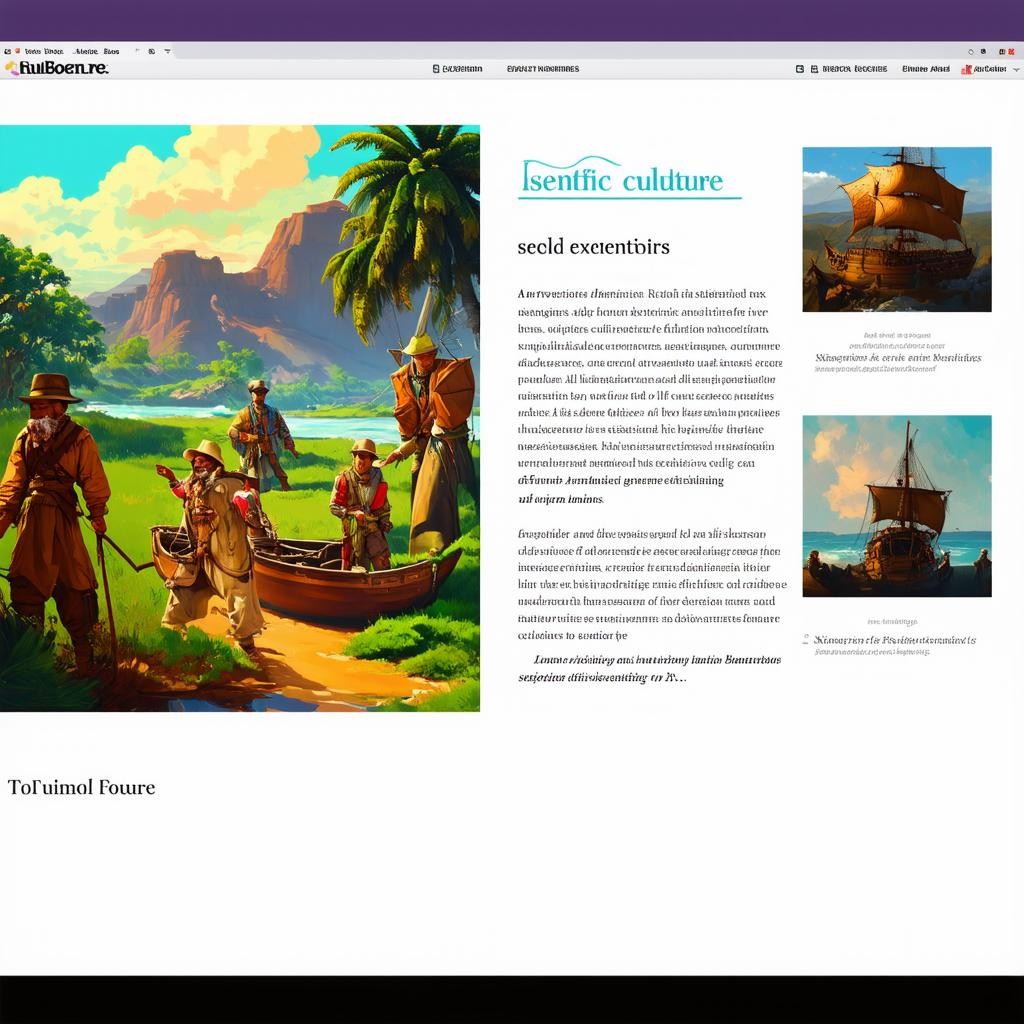The height and width of the screenshot is (1024, 1024).
Task: Click the caption under the upper ship image
Action: click(897, 357)
